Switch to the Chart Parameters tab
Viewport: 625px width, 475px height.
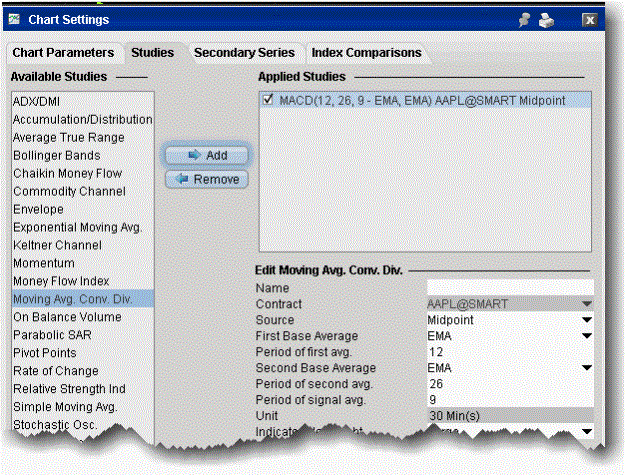(x=65, y=52)
